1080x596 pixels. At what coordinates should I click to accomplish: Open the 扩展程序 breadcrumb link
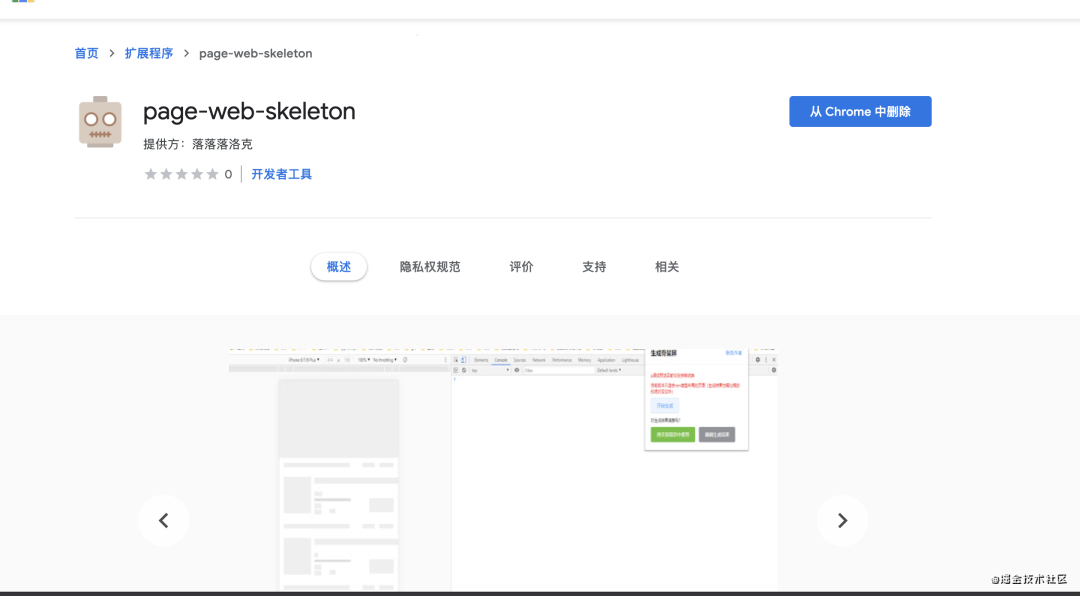(149, 54)
